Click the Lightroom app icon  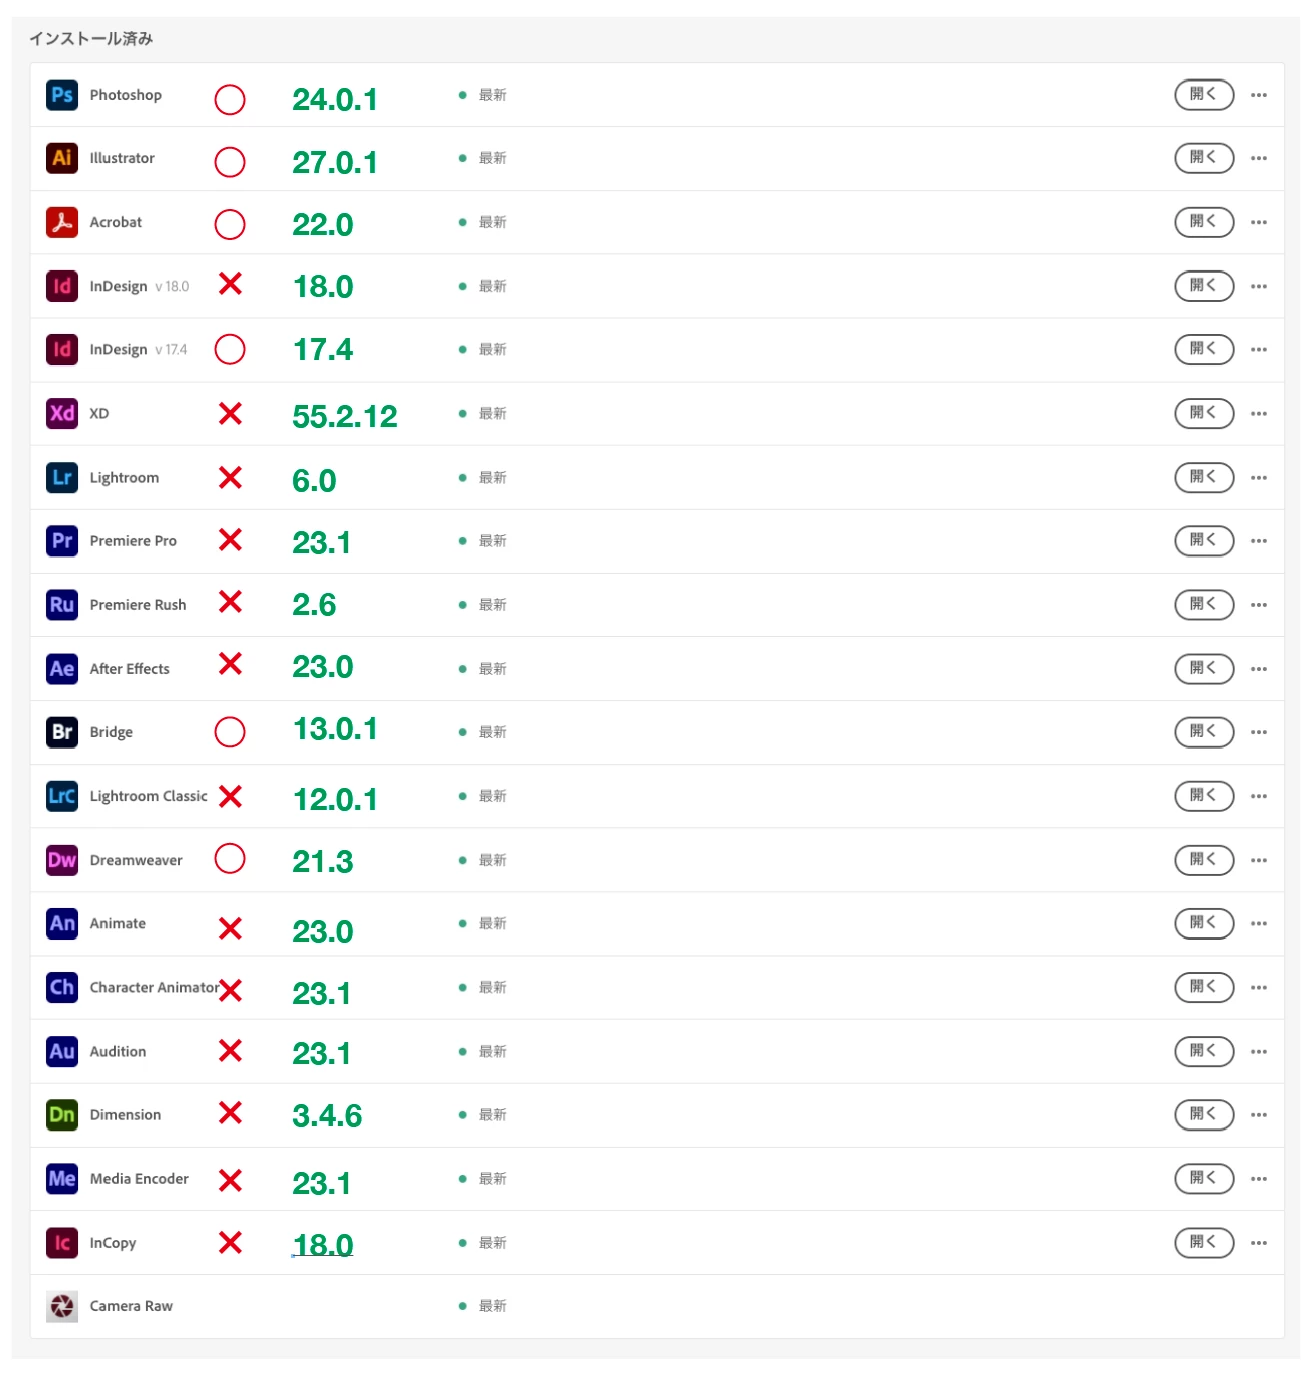pyautogui.click(x=62, y=477)
